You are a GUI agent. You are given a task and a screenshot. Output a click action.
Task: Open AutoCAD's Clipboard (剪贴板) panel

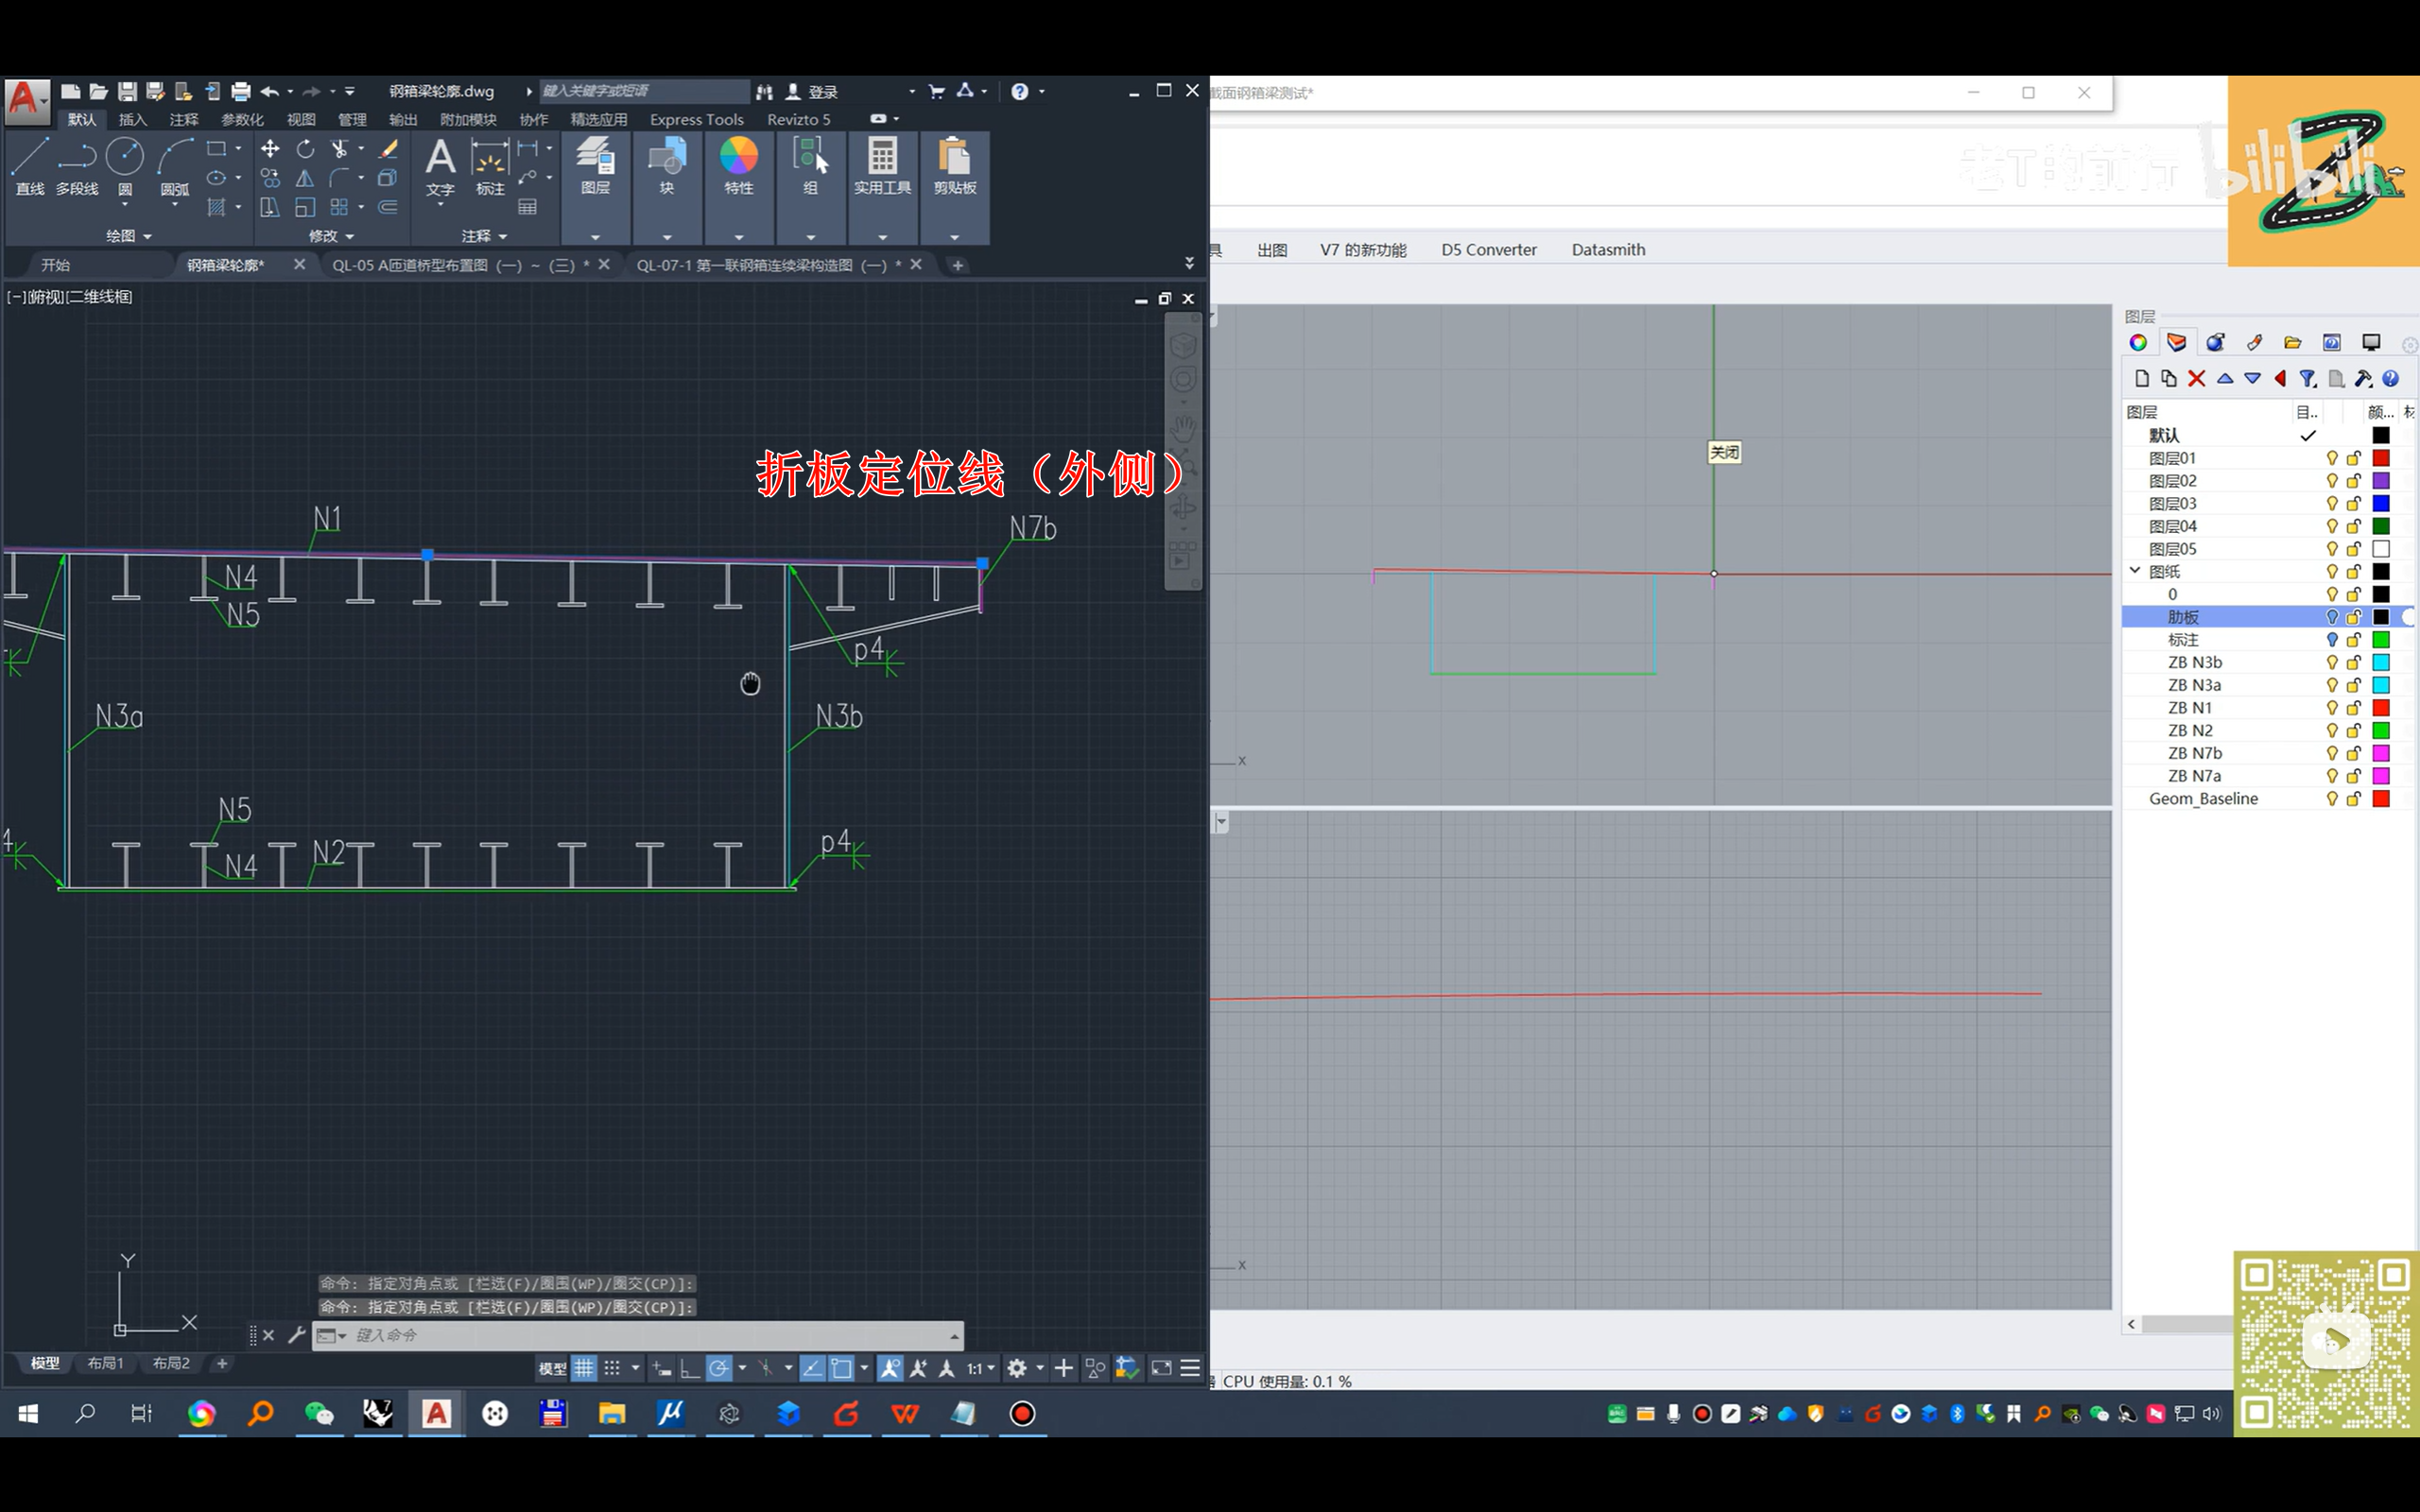click(x=954, y=165)
